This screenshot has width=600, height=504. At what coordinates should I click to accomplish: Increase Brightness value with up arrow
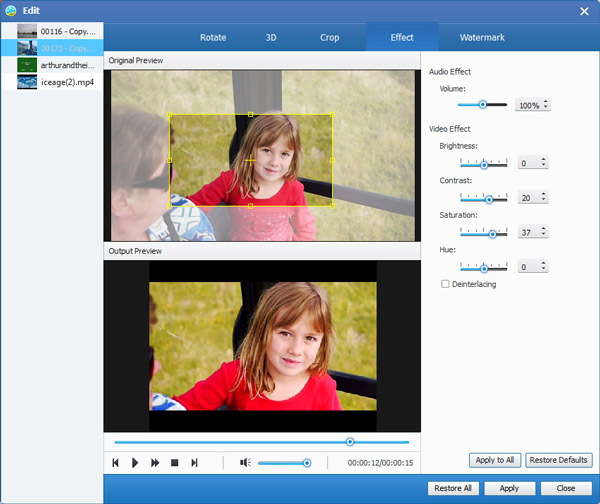click(543, 160)
